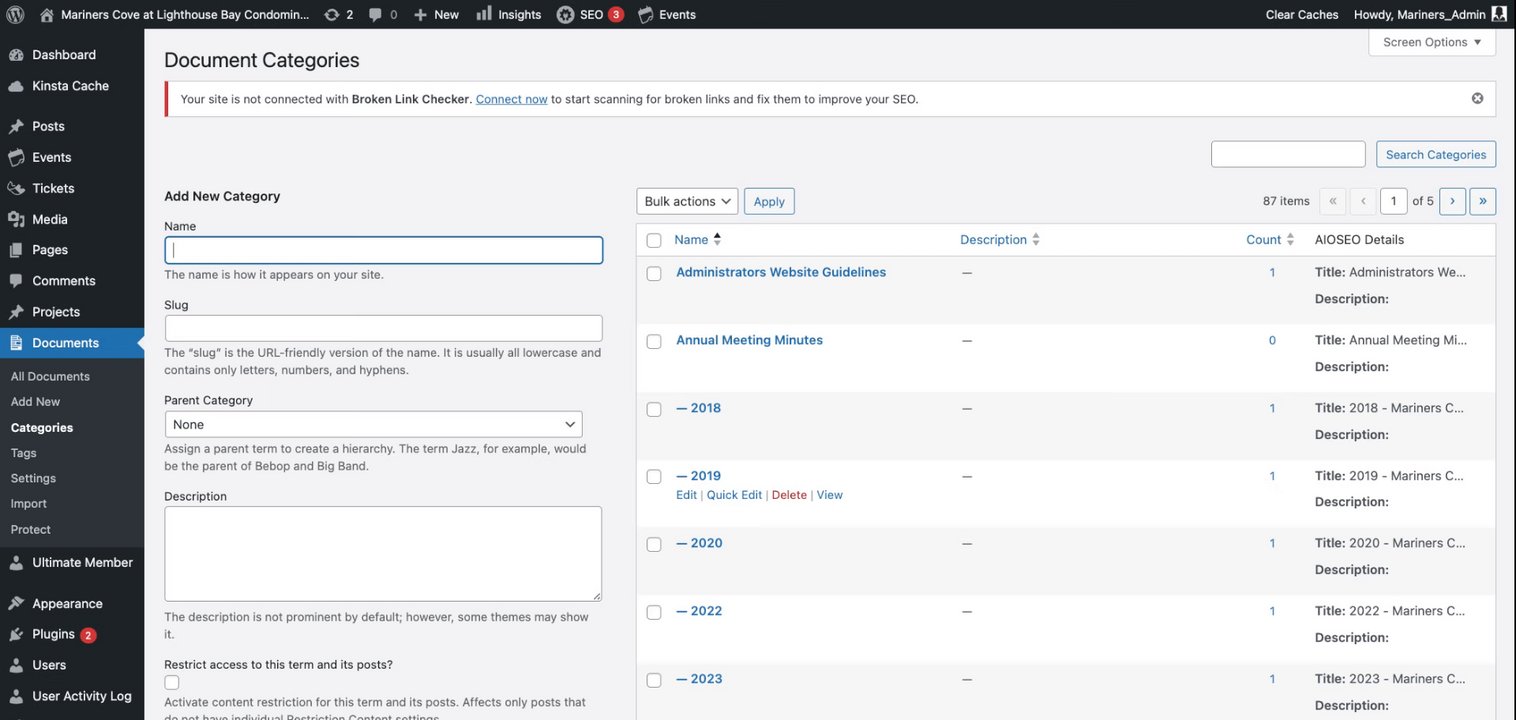Dismiss the Broken Link Checker notice
The height and width of the screenshot is (720, 1516).
[x=1477, y=98]
